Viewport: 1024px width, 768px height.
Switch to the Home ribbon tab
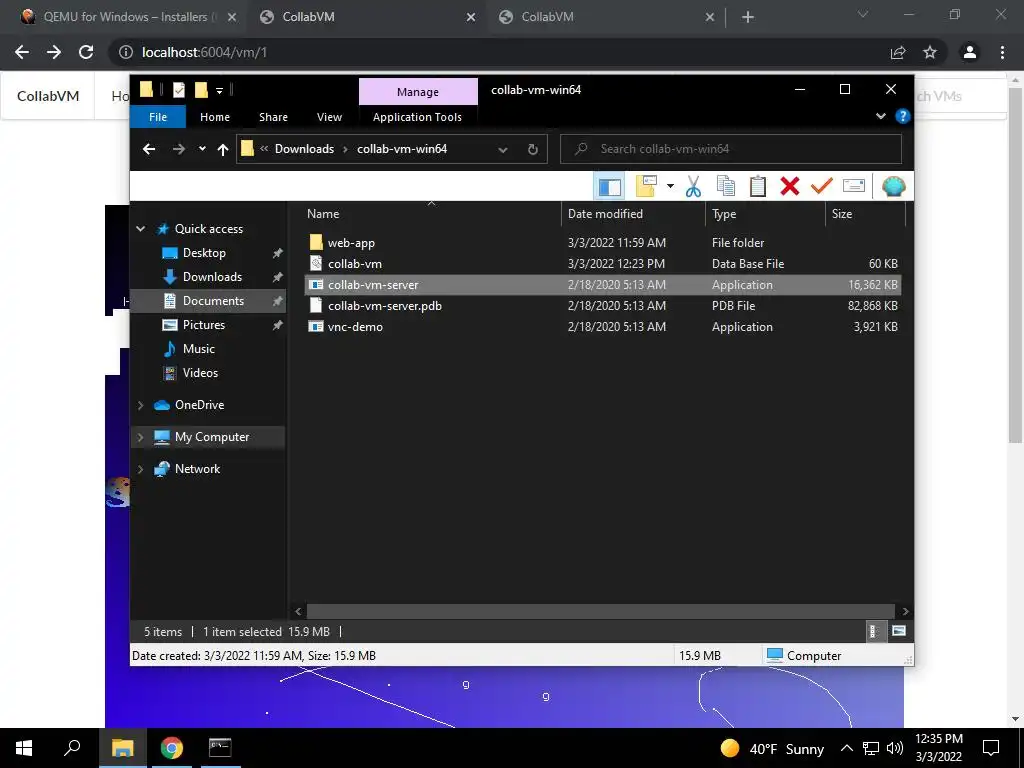215,117
